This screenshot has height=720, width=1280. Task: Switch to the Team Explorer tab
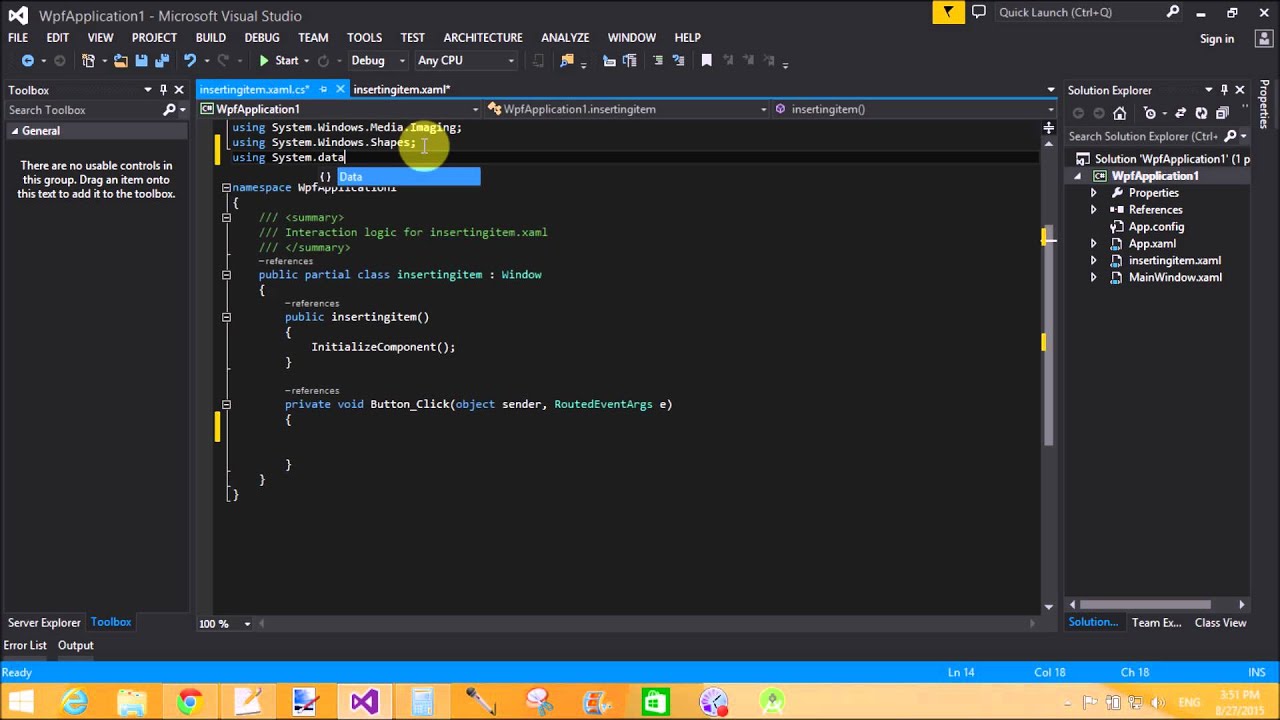coord(1157,623)
